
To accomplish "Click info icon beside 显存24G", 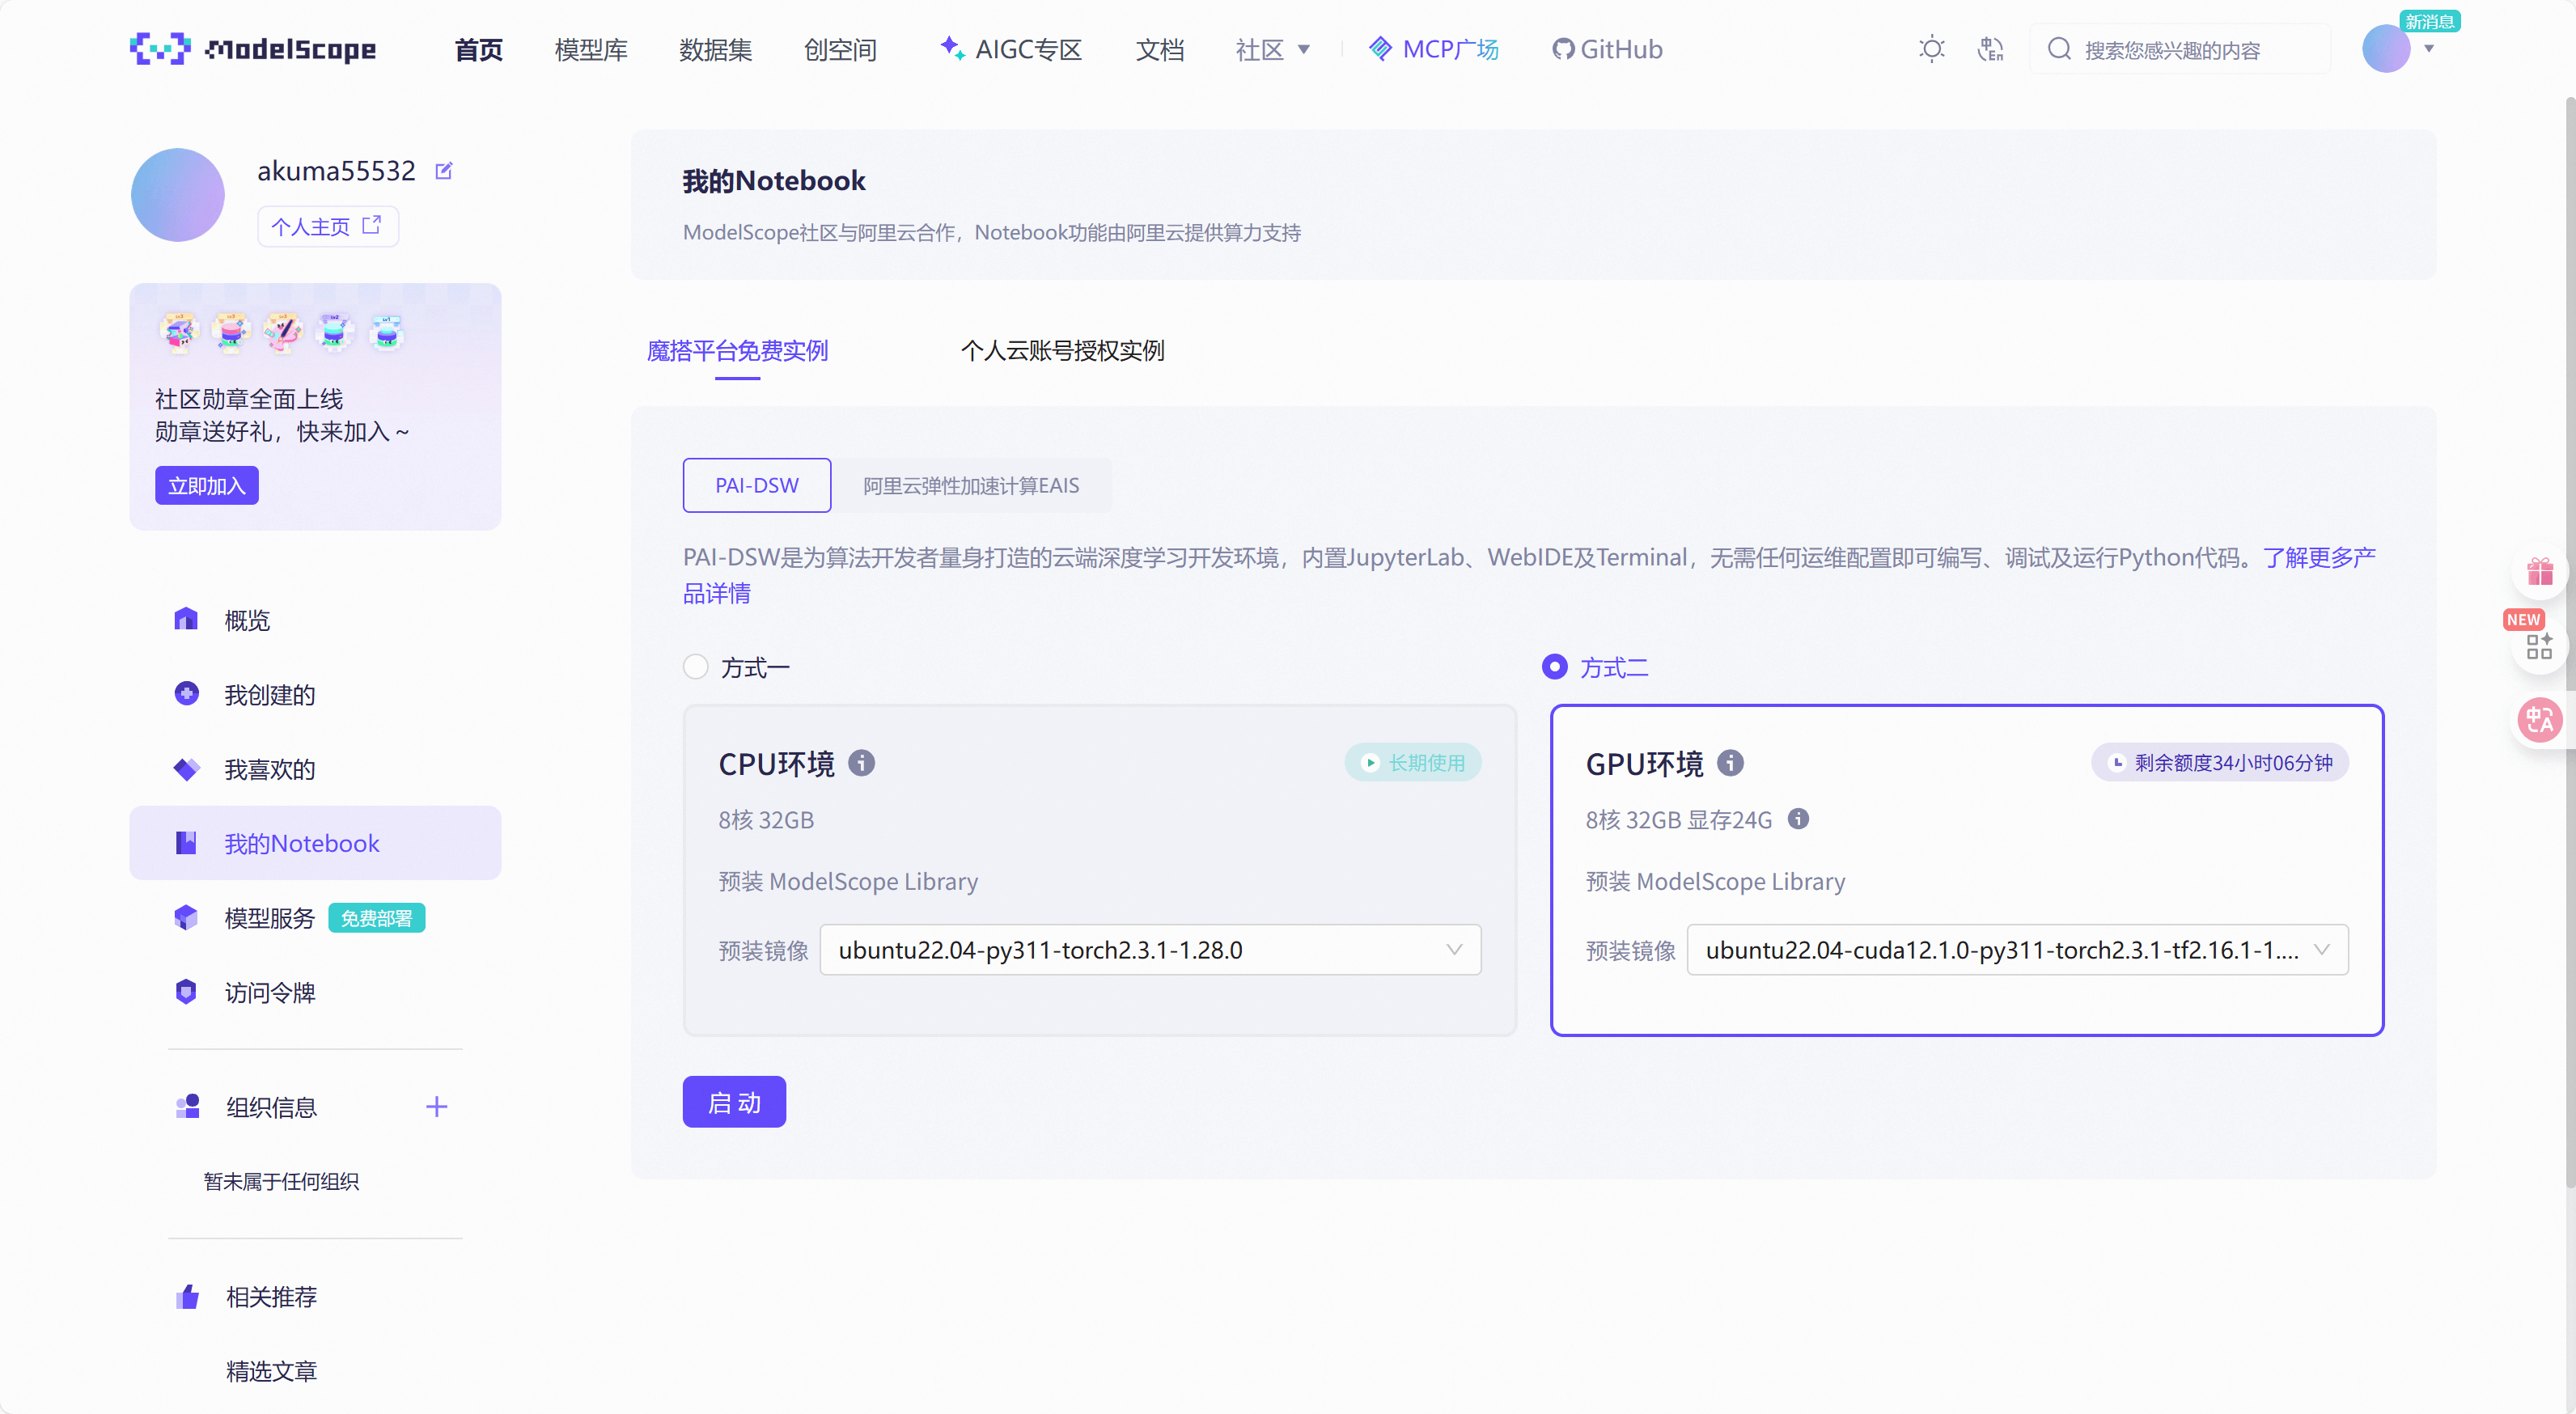I will (1798, 819).
